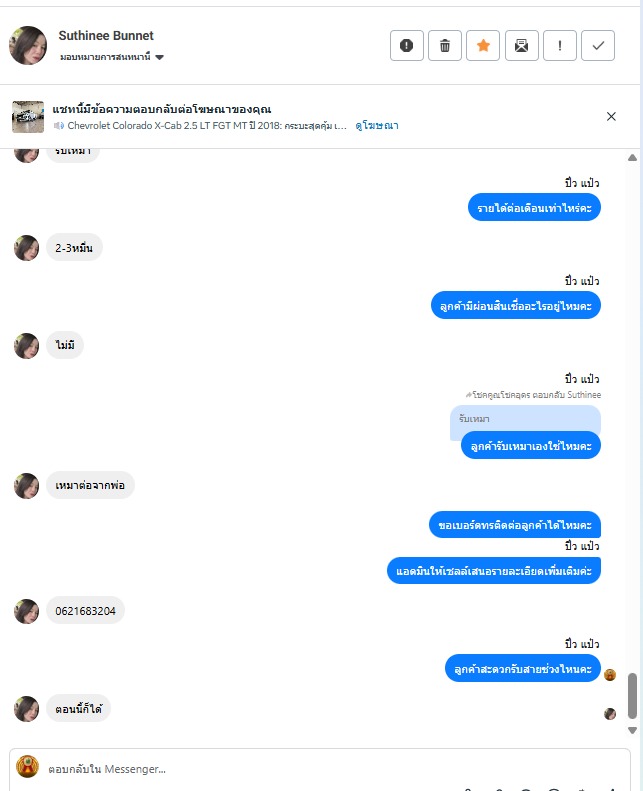The height and width of the screenshot is (791, 643).
Task: Click sender avatar next to '2-3หมื่น' message
Action: click(x=26, y=248)
